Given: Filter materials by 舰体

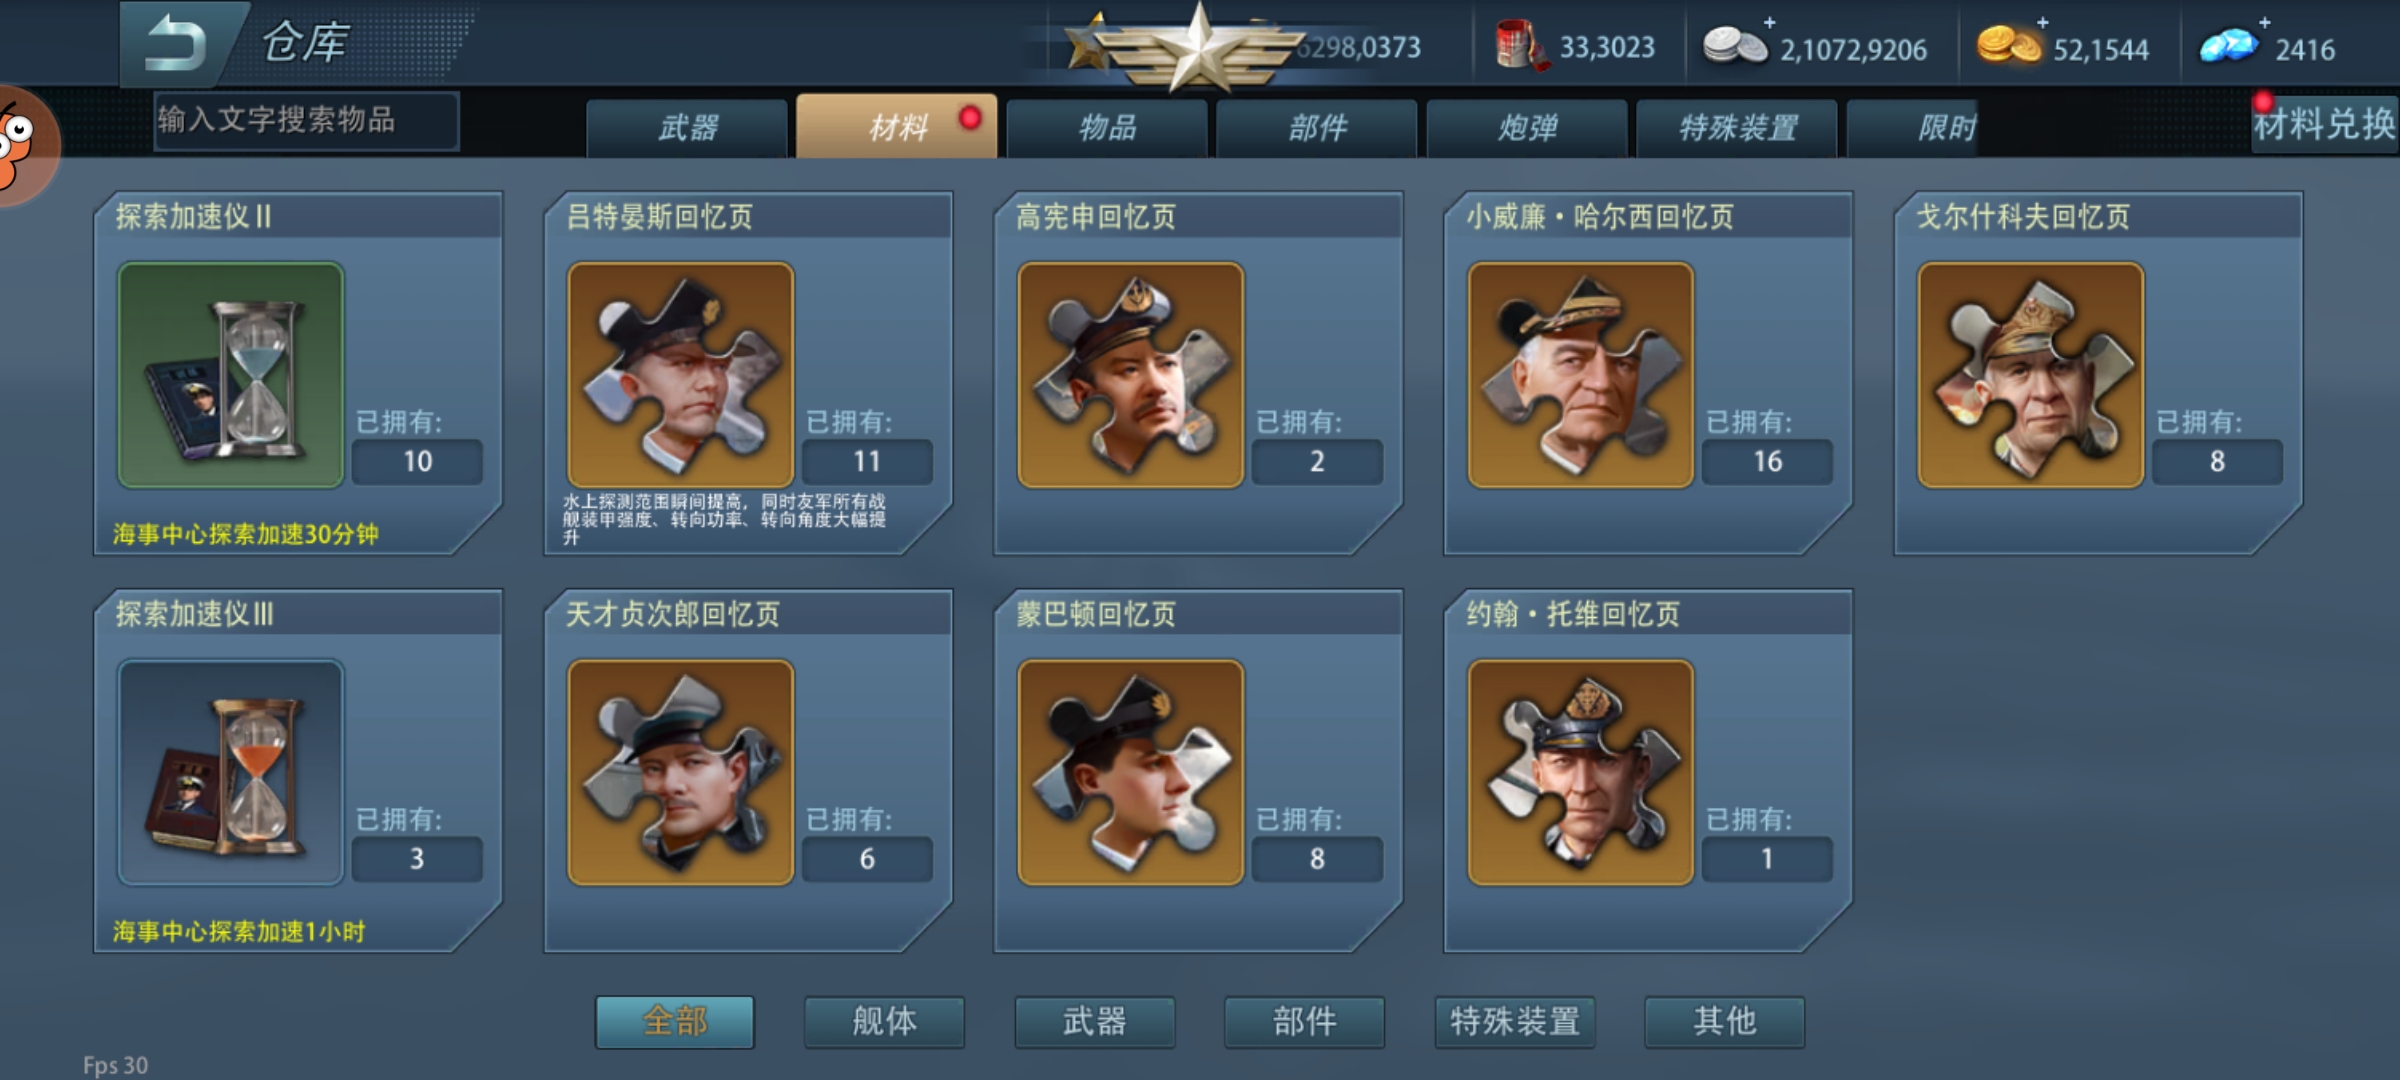Looking at the screenshot, I should pos(884,1021).
